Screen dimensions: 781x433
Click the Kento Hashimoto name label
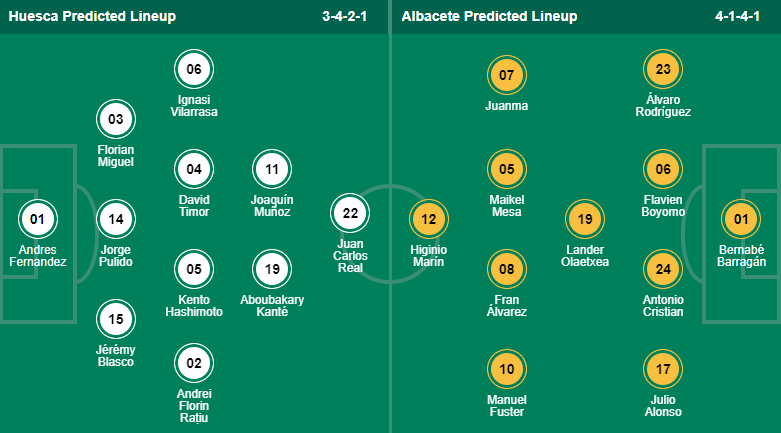(194, 305)
